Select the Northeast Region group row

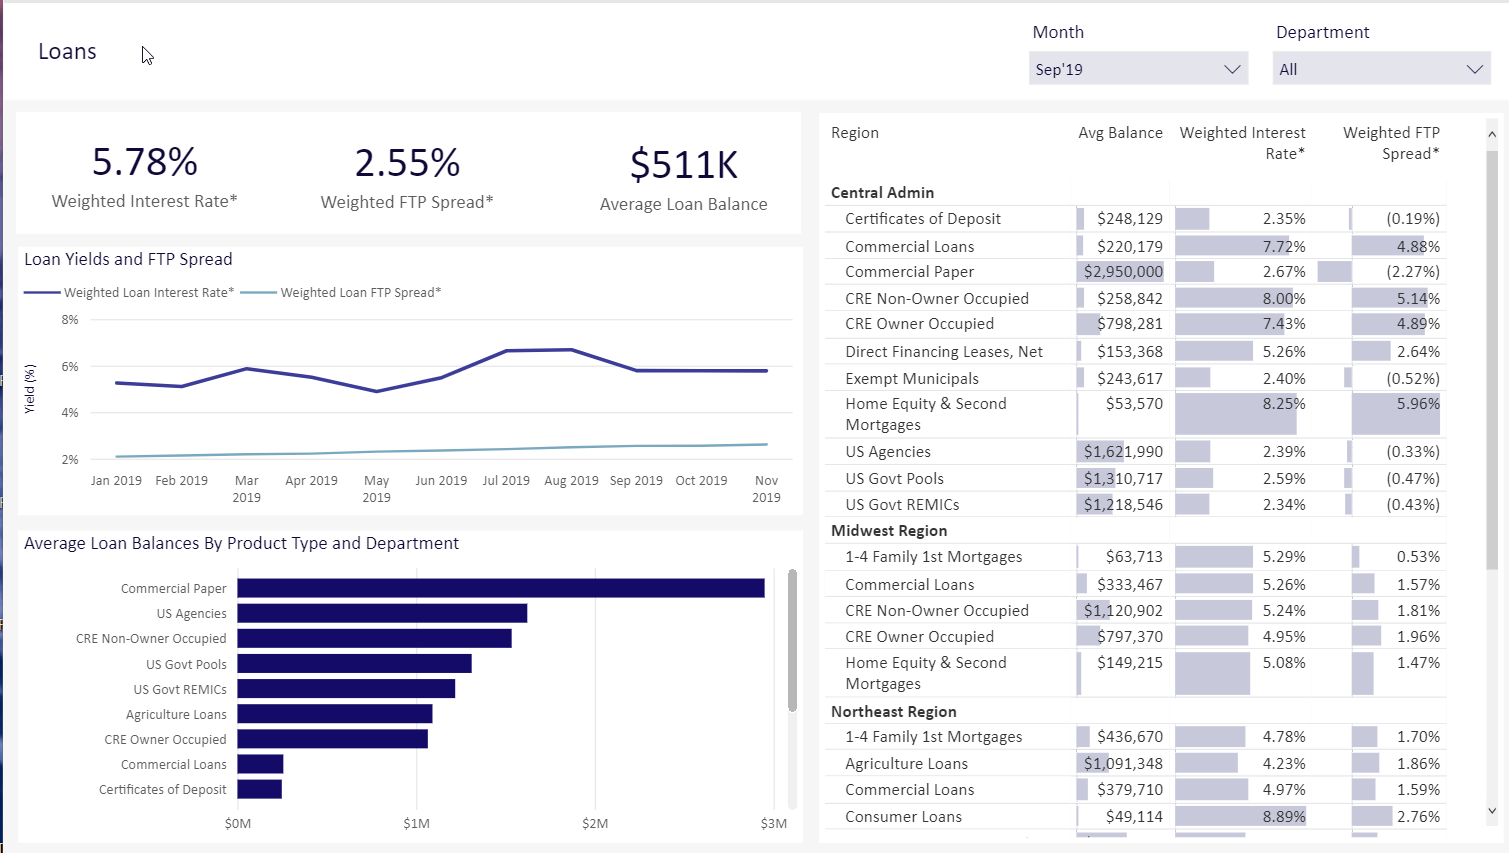click(x=894, y=712)
